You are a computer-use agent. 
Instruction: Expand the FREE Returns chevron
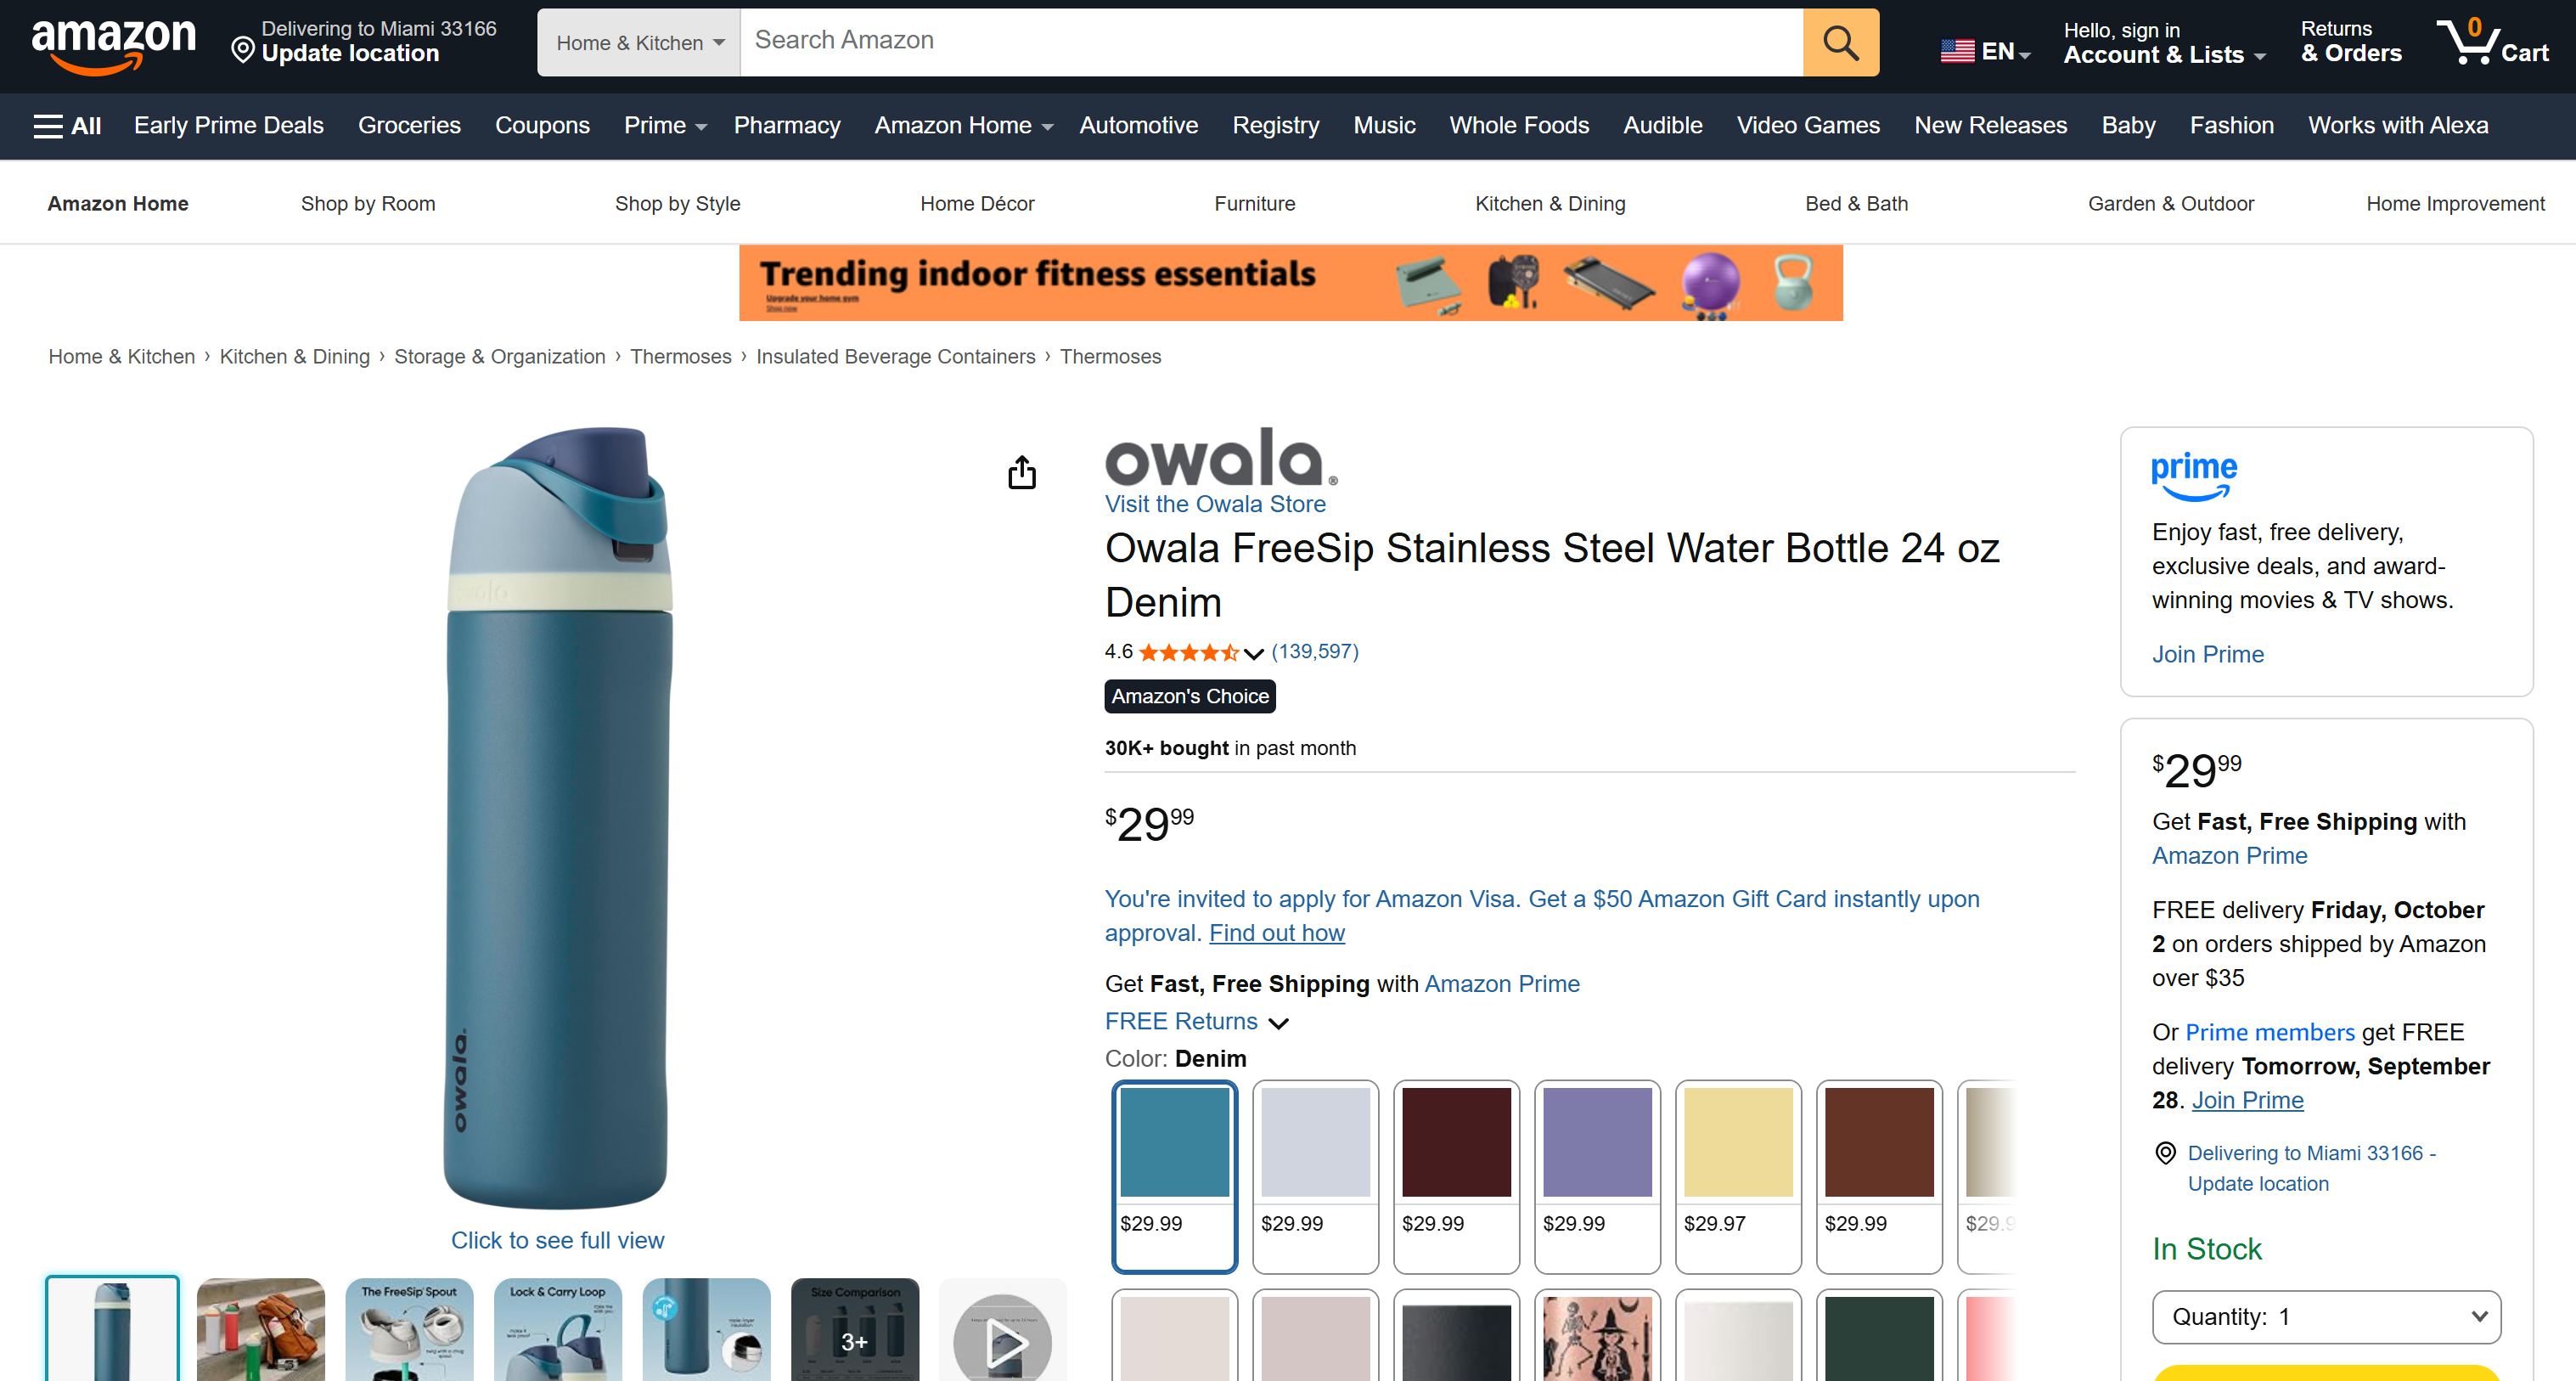1278,1023
